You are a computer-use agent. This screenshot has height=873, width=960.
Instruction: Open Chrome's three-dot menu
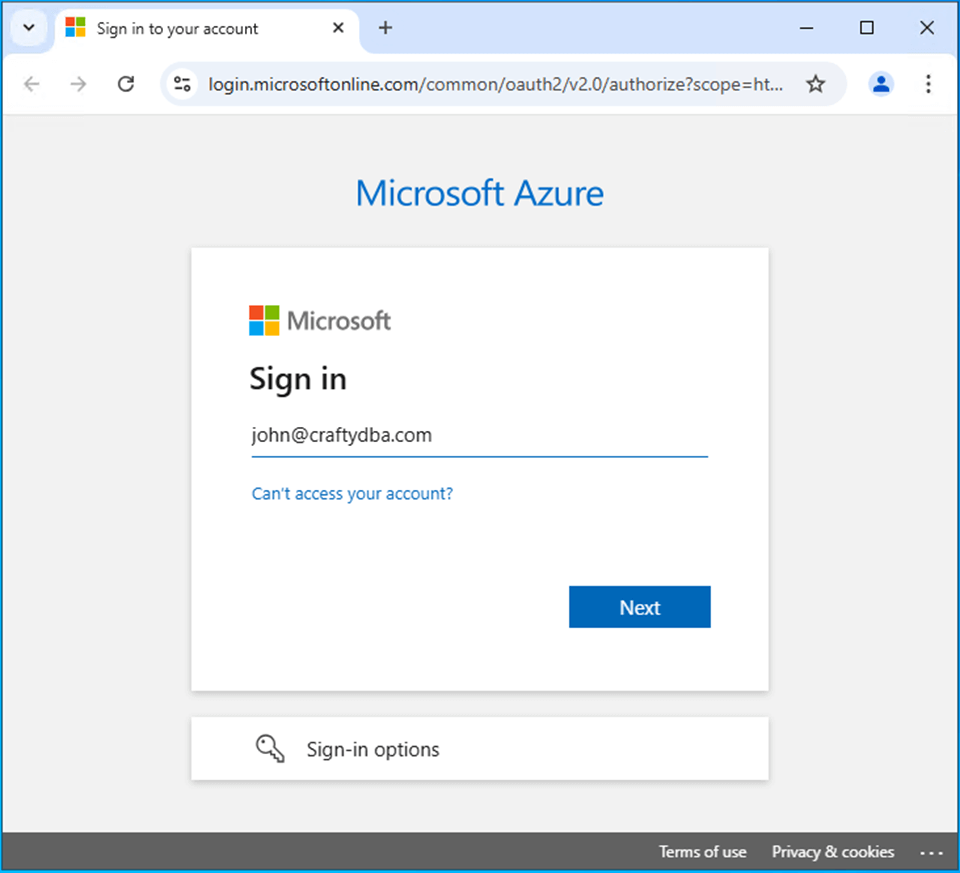[928, 84]
